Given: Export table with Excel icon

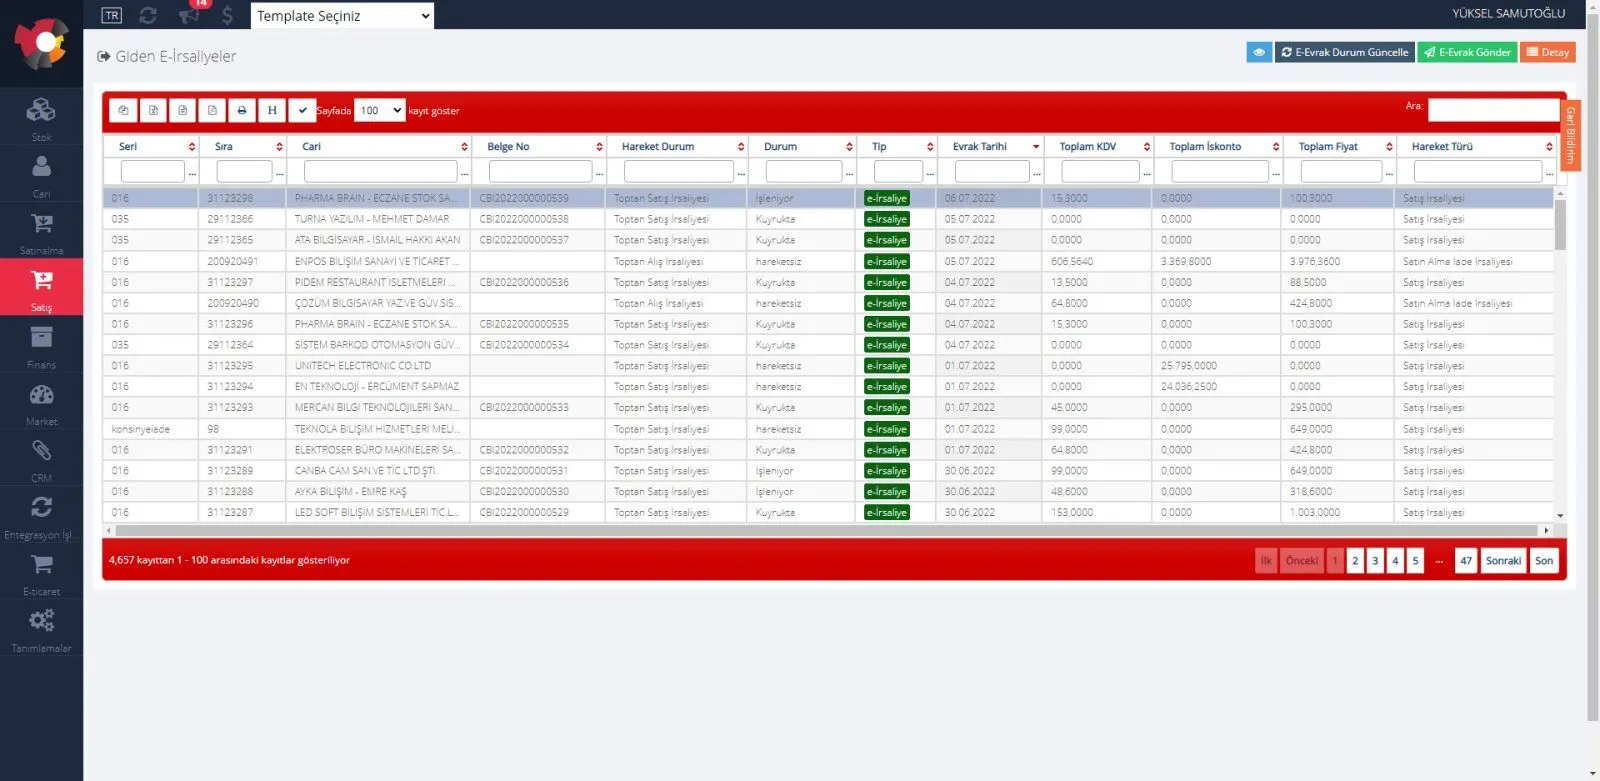Looking at the screenshot, I should point(153,111).
